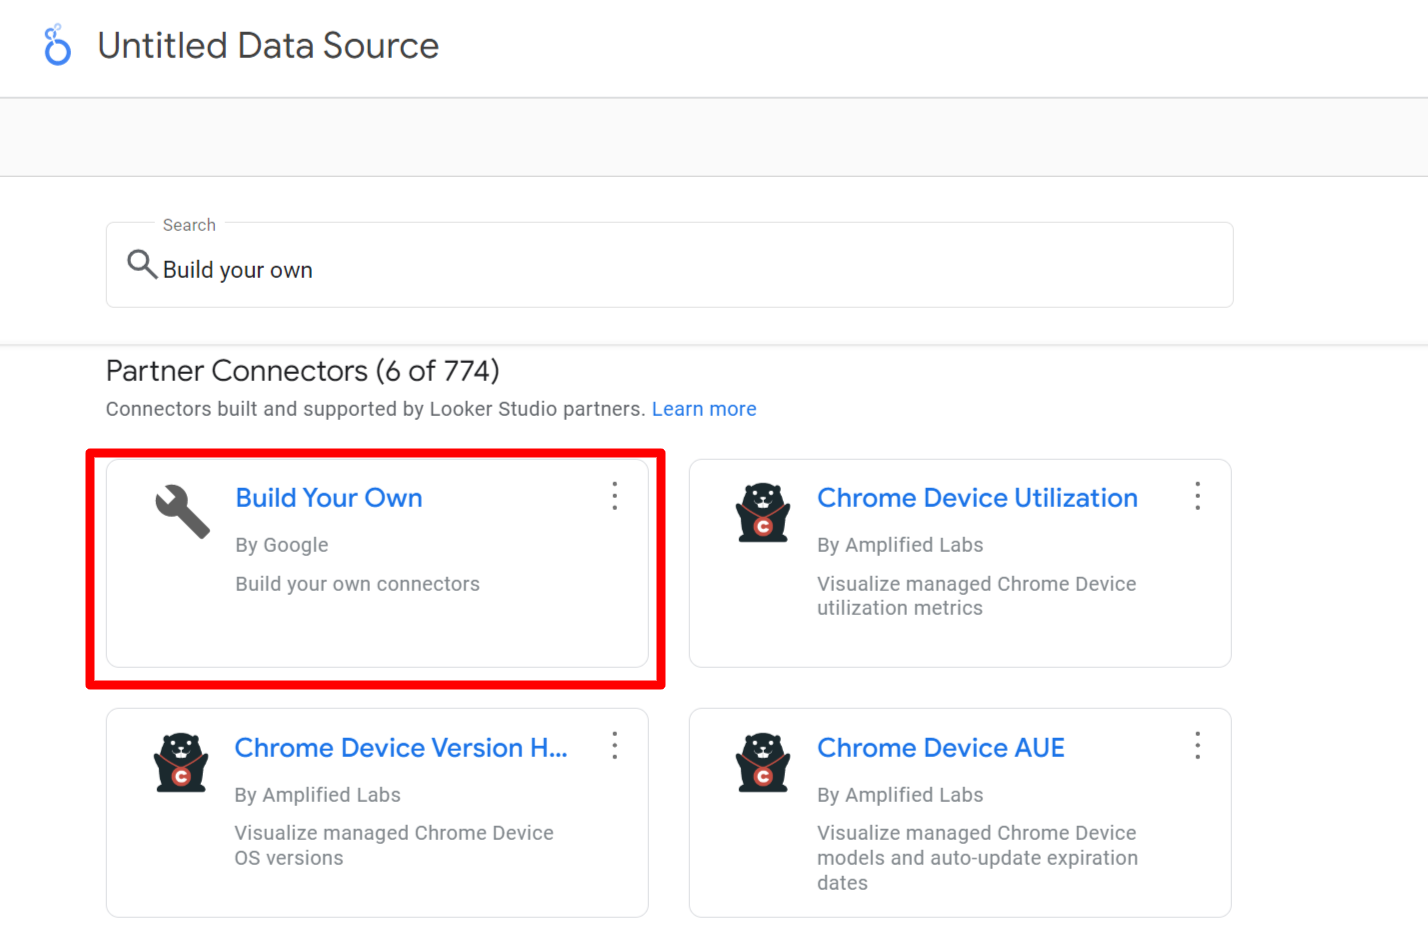Open Chrome Device AUE three-dot menu

tap(1197, 745)
